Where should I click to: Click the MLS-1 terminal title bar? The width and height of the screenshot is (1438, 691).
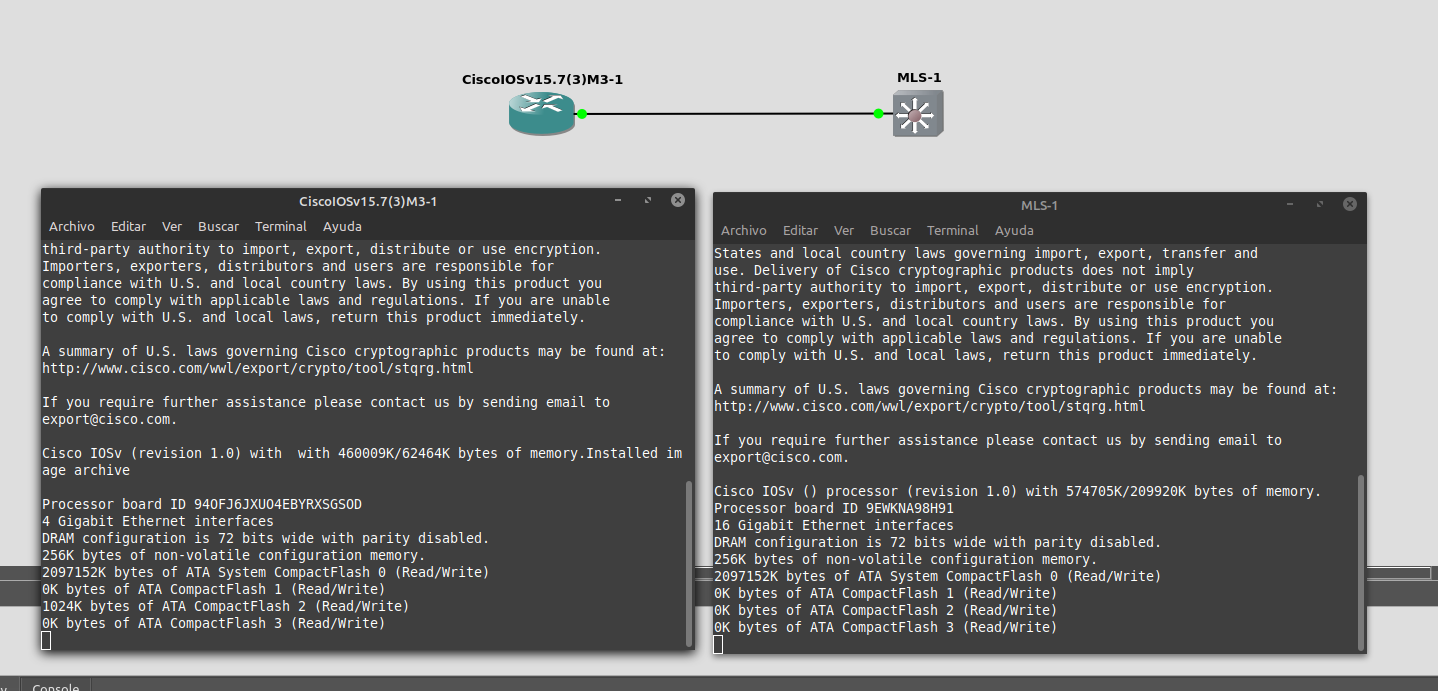[x=1039, y=205]
